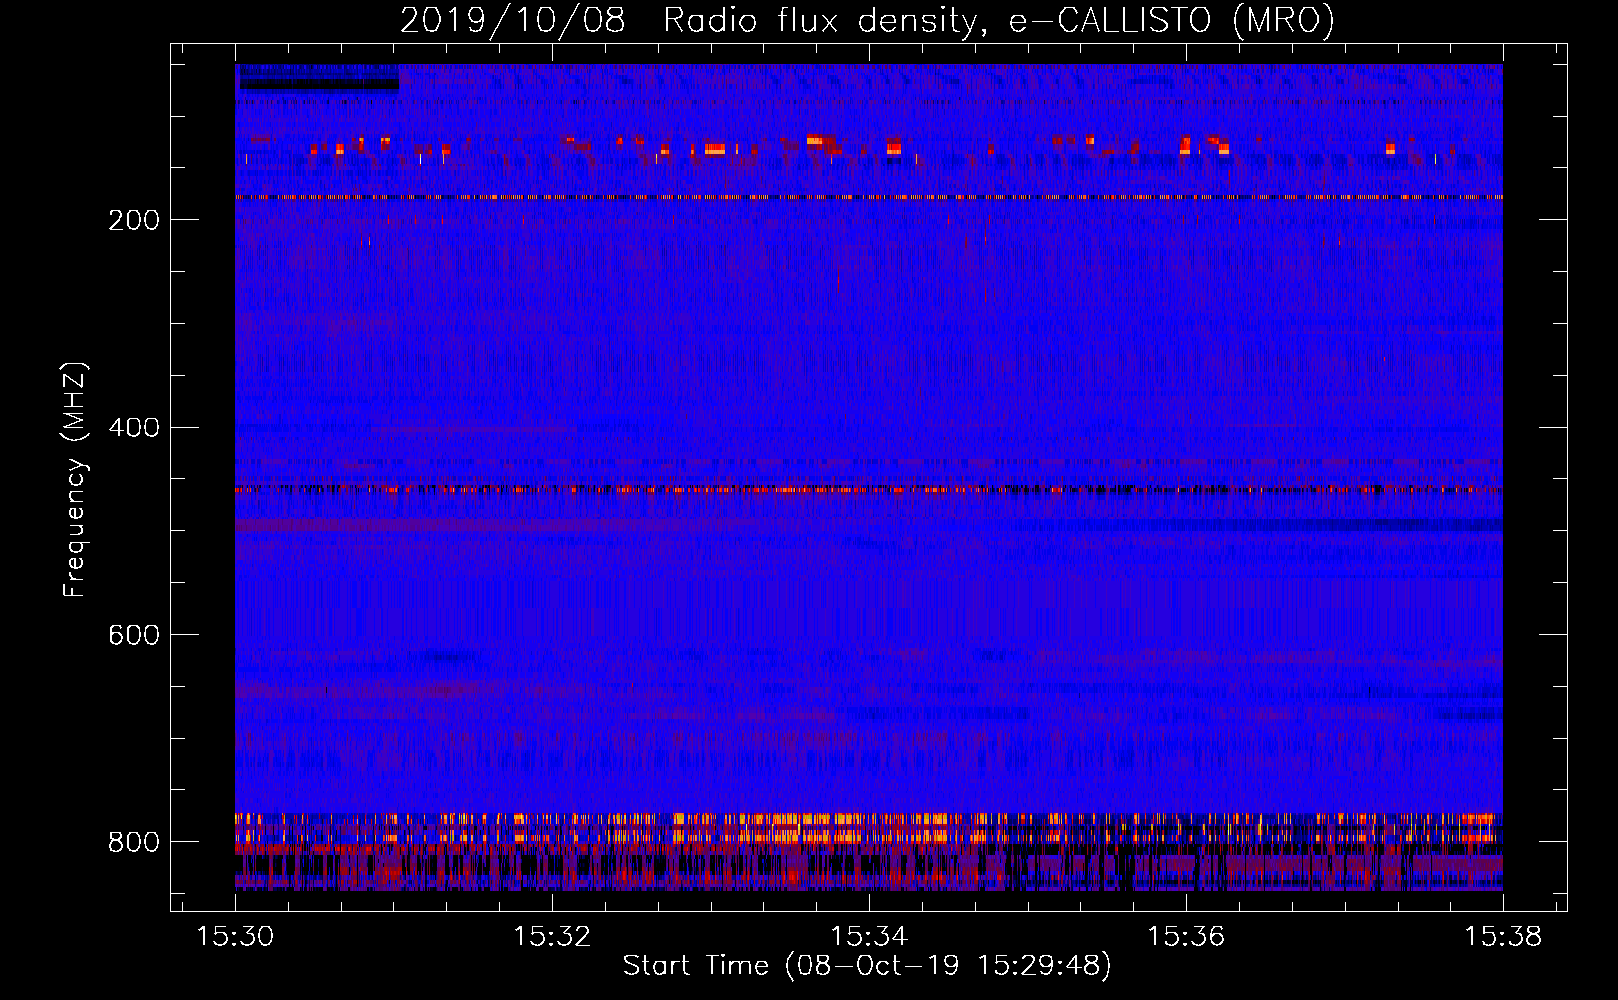Click the '200' frequency tick label
The height and width of the screenshot is (1000, 1618).
coord(134,220)
